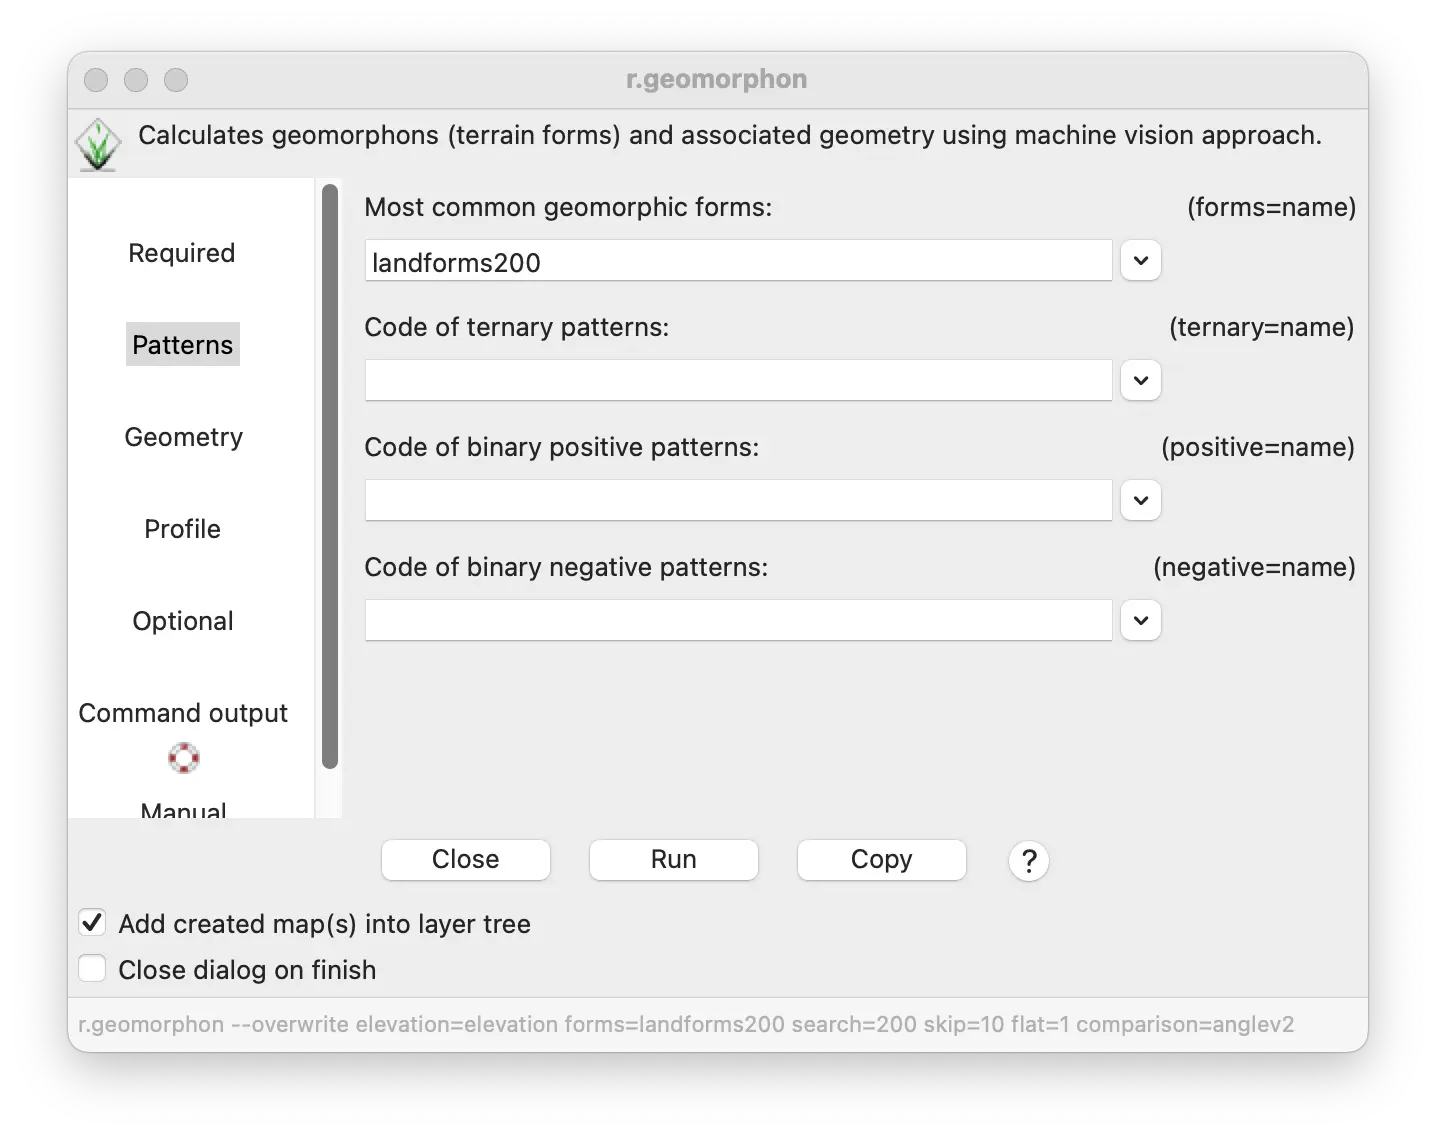Click the lifebuoy Manual icon

[x=184, y=758]
